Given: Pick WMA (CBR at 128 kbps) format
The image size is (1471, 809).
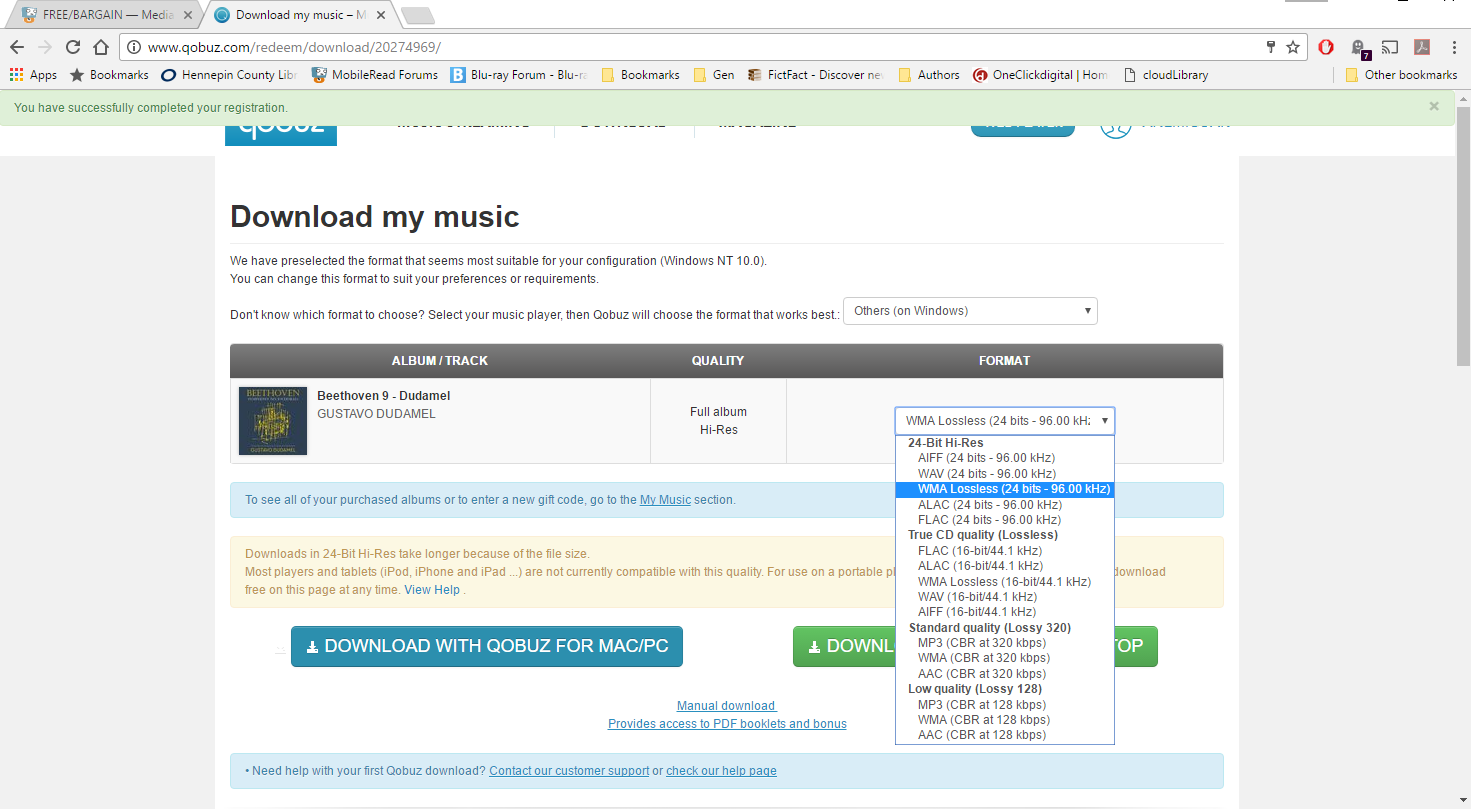Looking at the screenshot, I should [1004, 720].
